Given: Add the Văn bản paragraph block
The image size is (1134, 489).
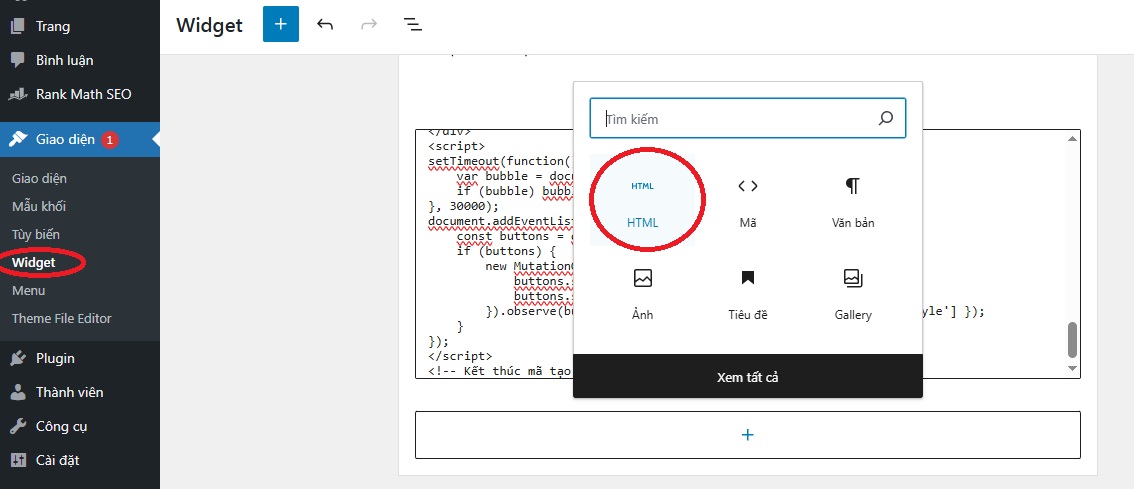Looking at the screenshot, I should [x=853, y=200].
